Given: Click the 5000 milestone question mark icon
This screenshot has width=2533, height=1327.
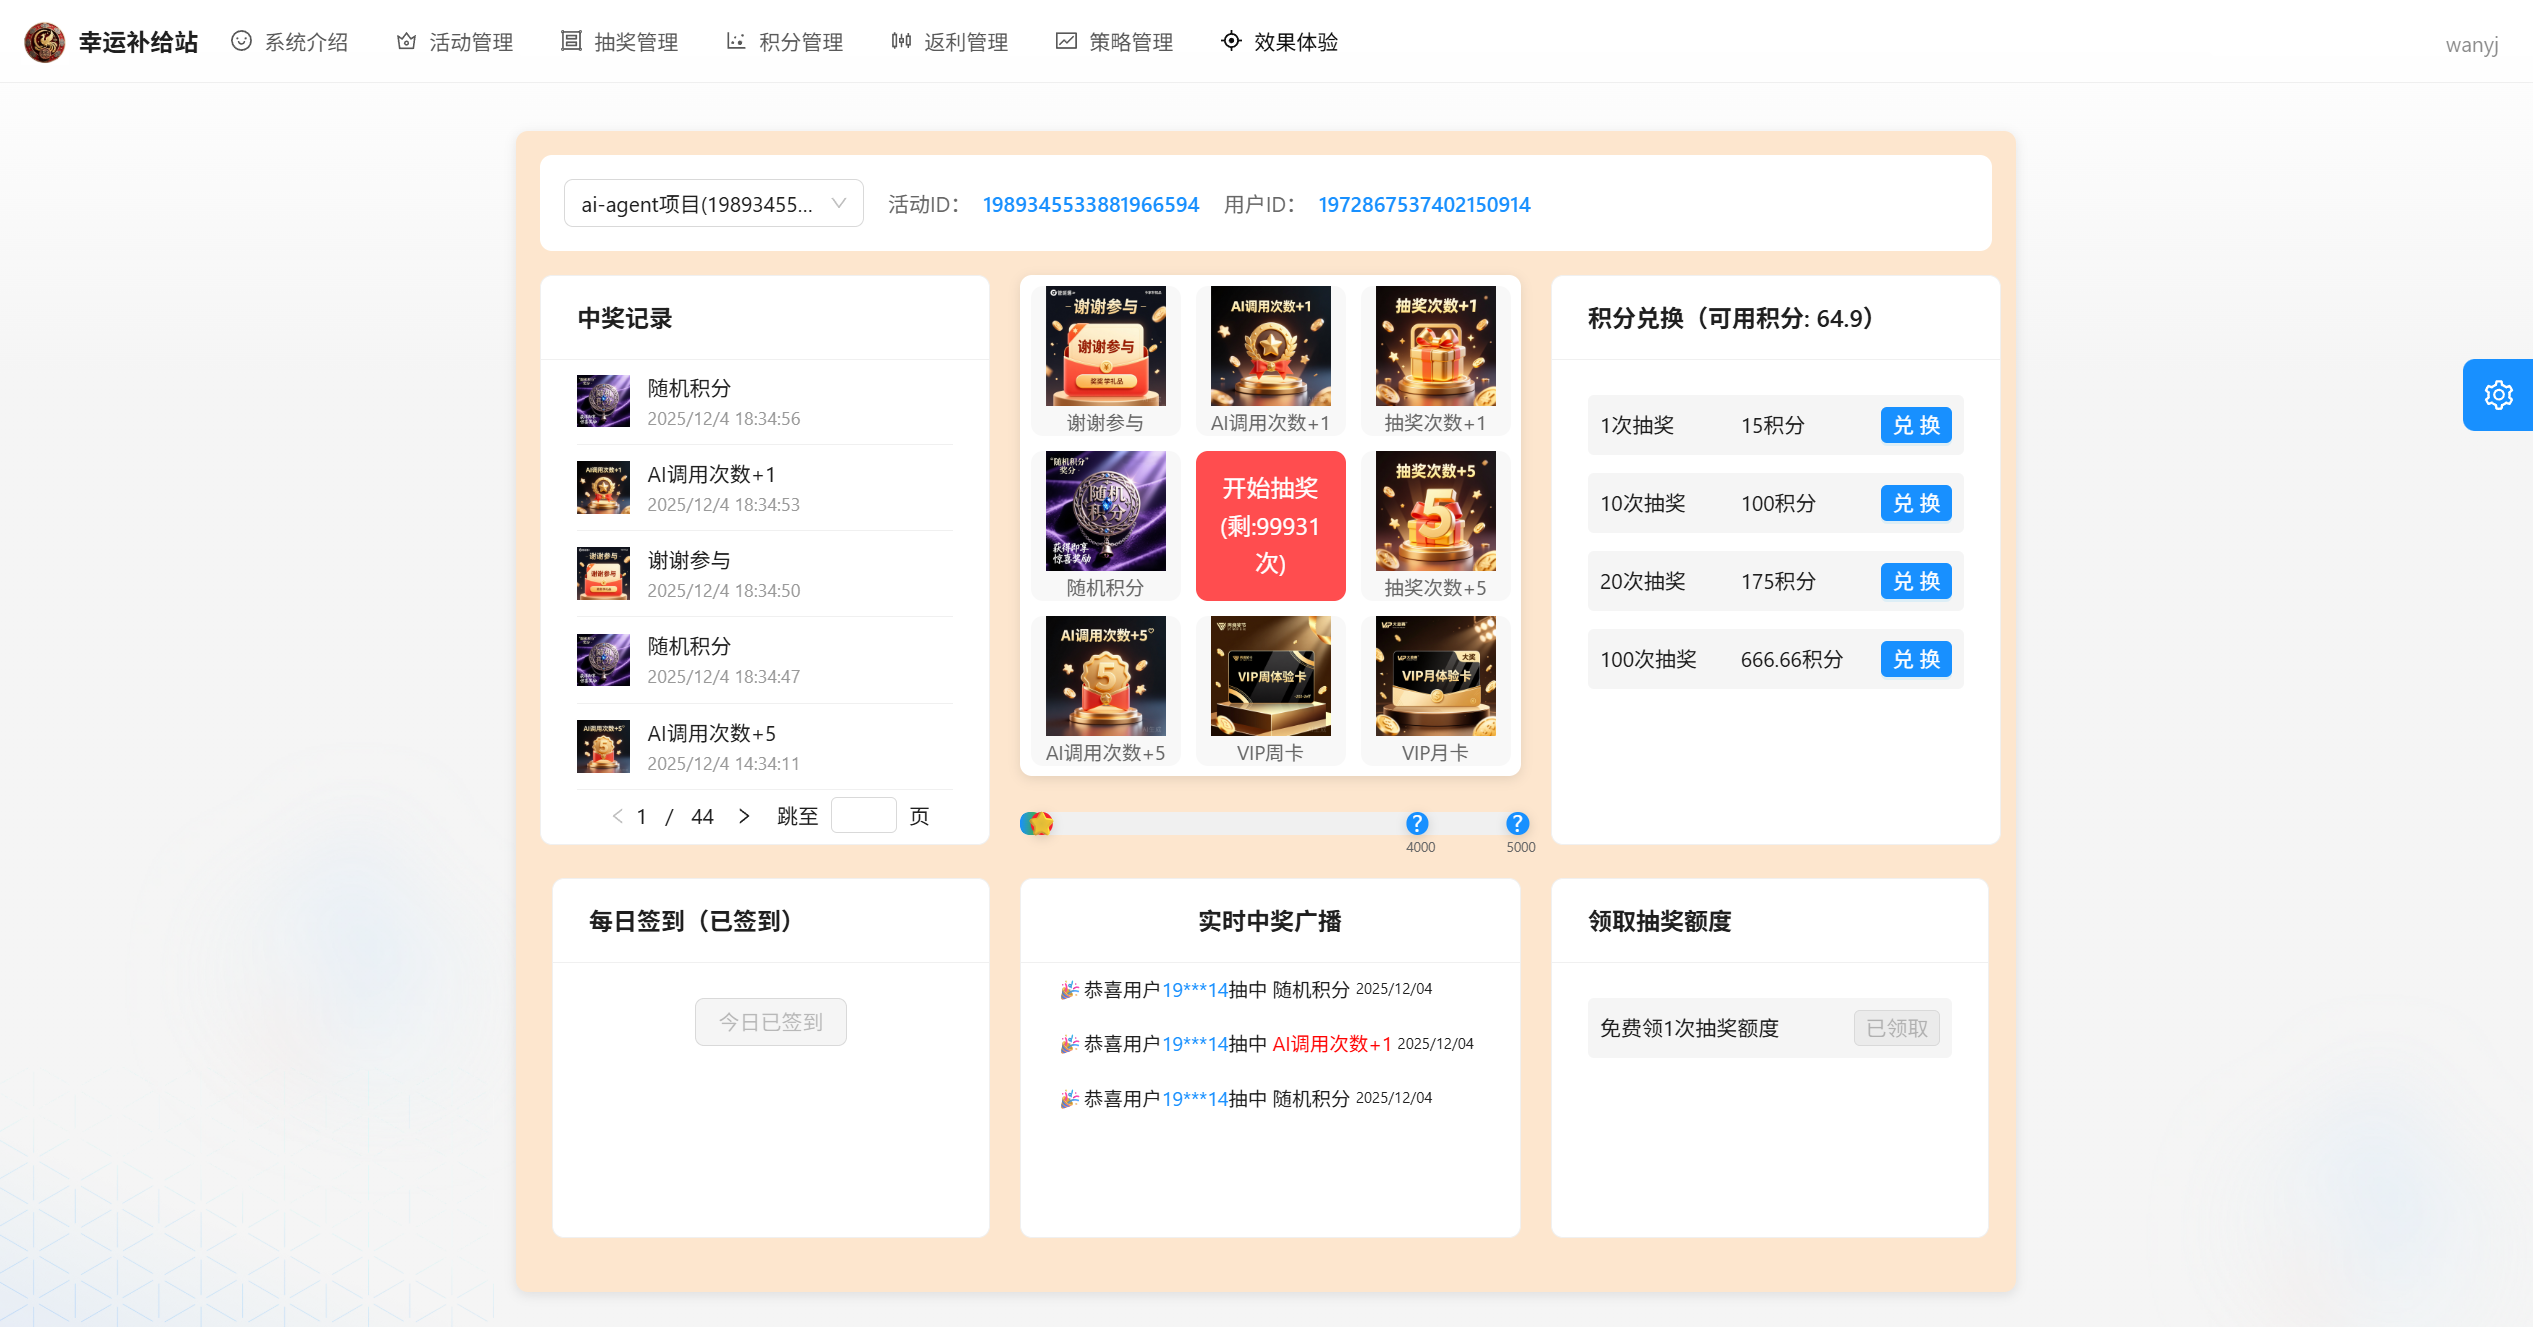Looking at the screenshot, I should pyautogui.click(x=1516, y=823).
